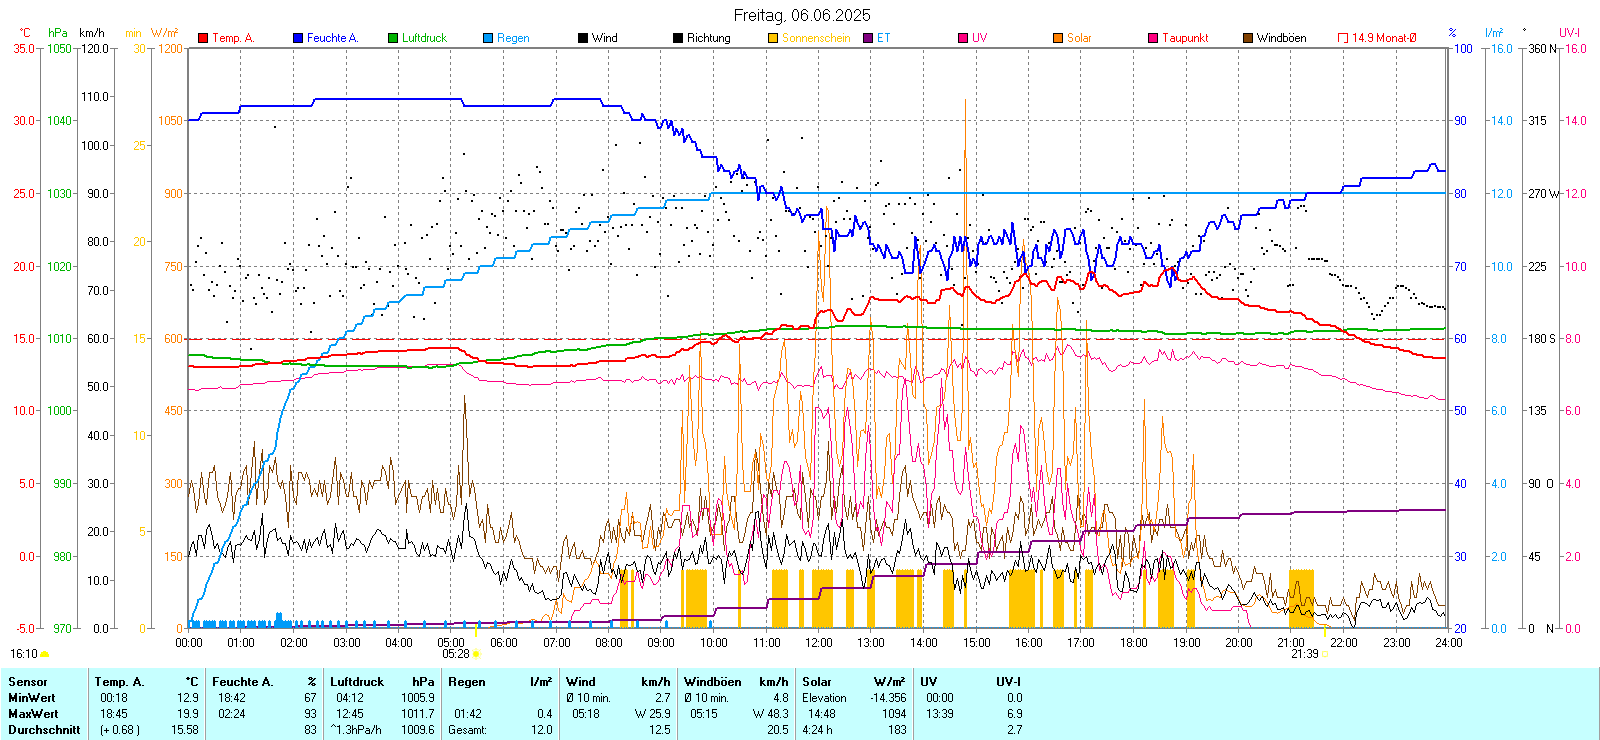This screenshot has width=1600, height=740.
Task: Select the Luftdruck column header in the table
Action: tap(357, 682)
